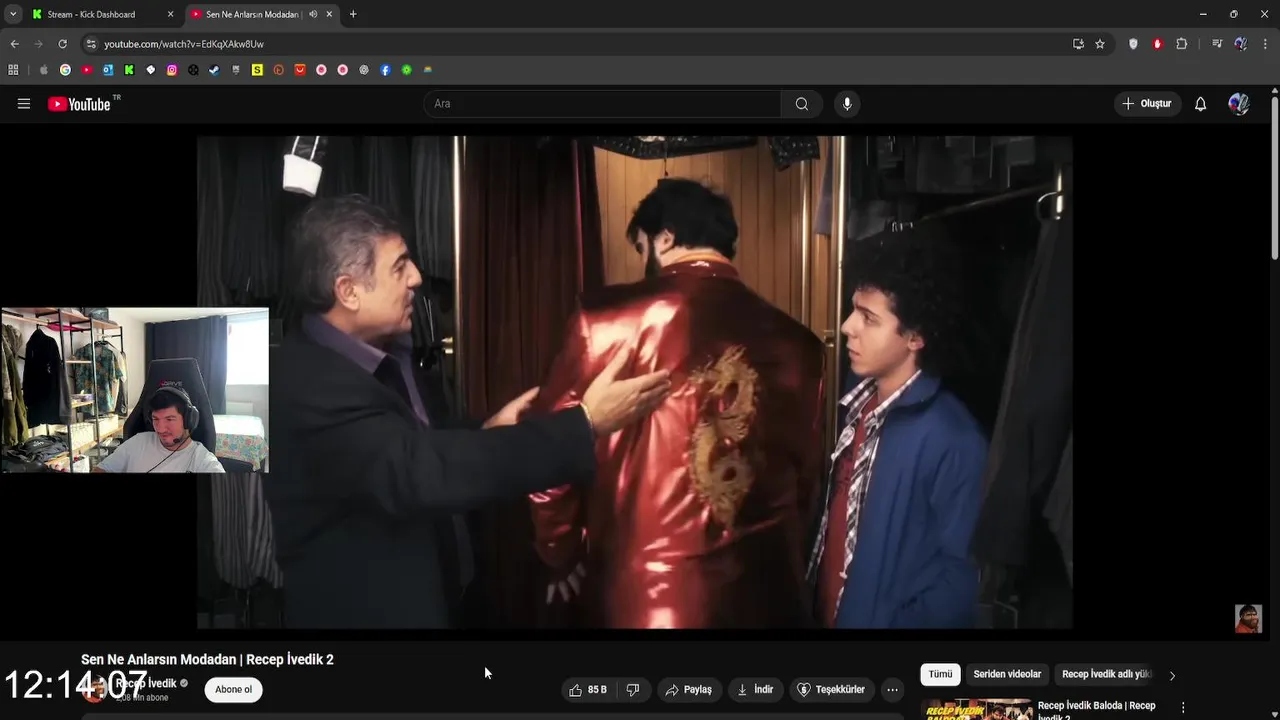
Task: Dislike the video with thumbs down
Action: click(x=633, y=690)
